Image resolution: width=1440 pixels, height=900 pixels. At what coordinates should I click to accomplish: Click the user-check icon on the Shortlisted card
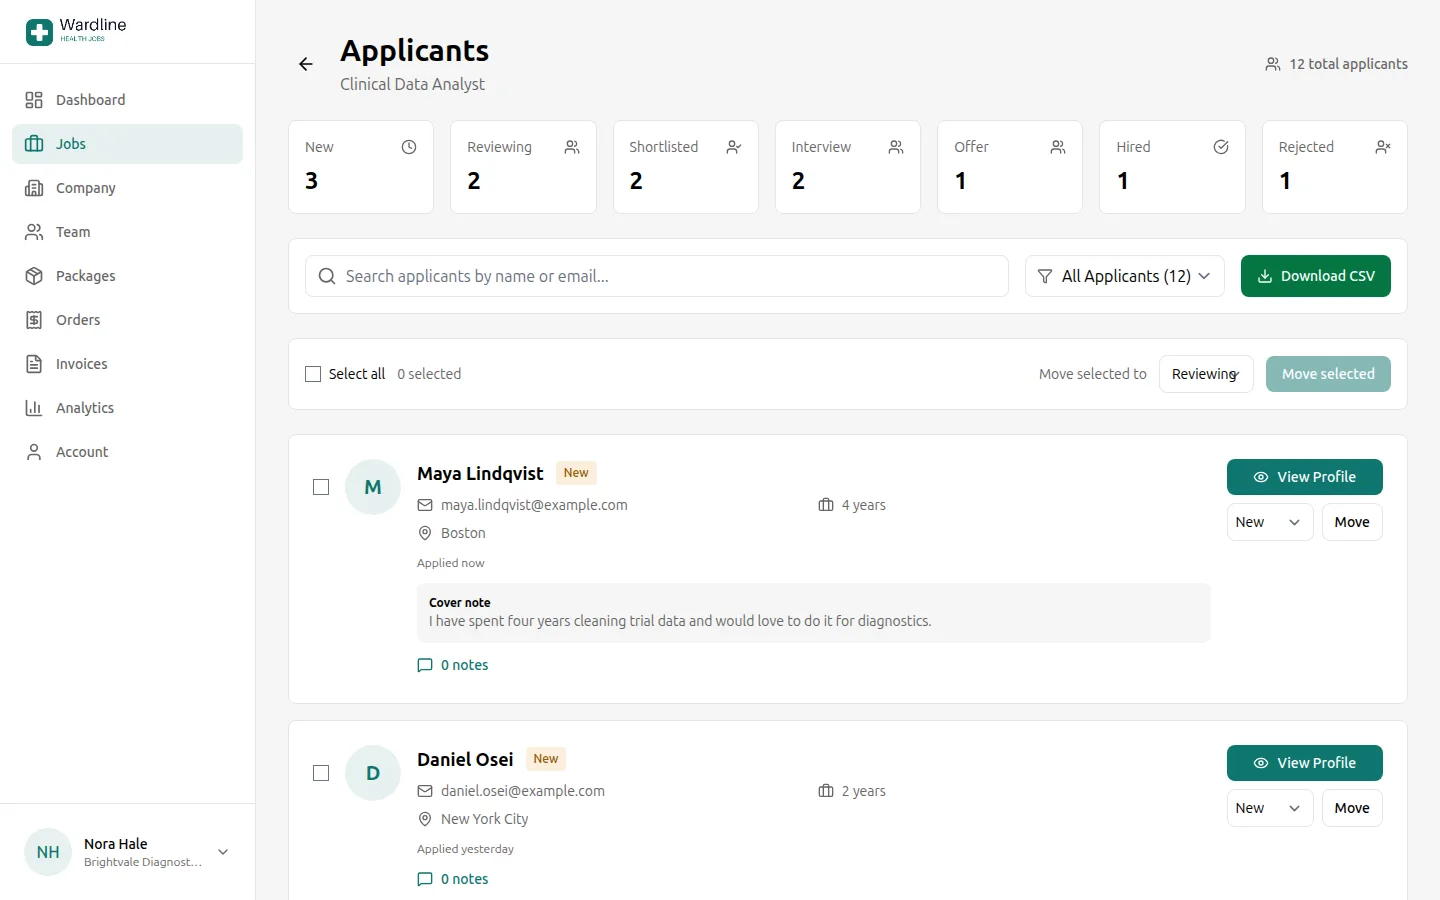pyautogui.click(x=734, y=147)
